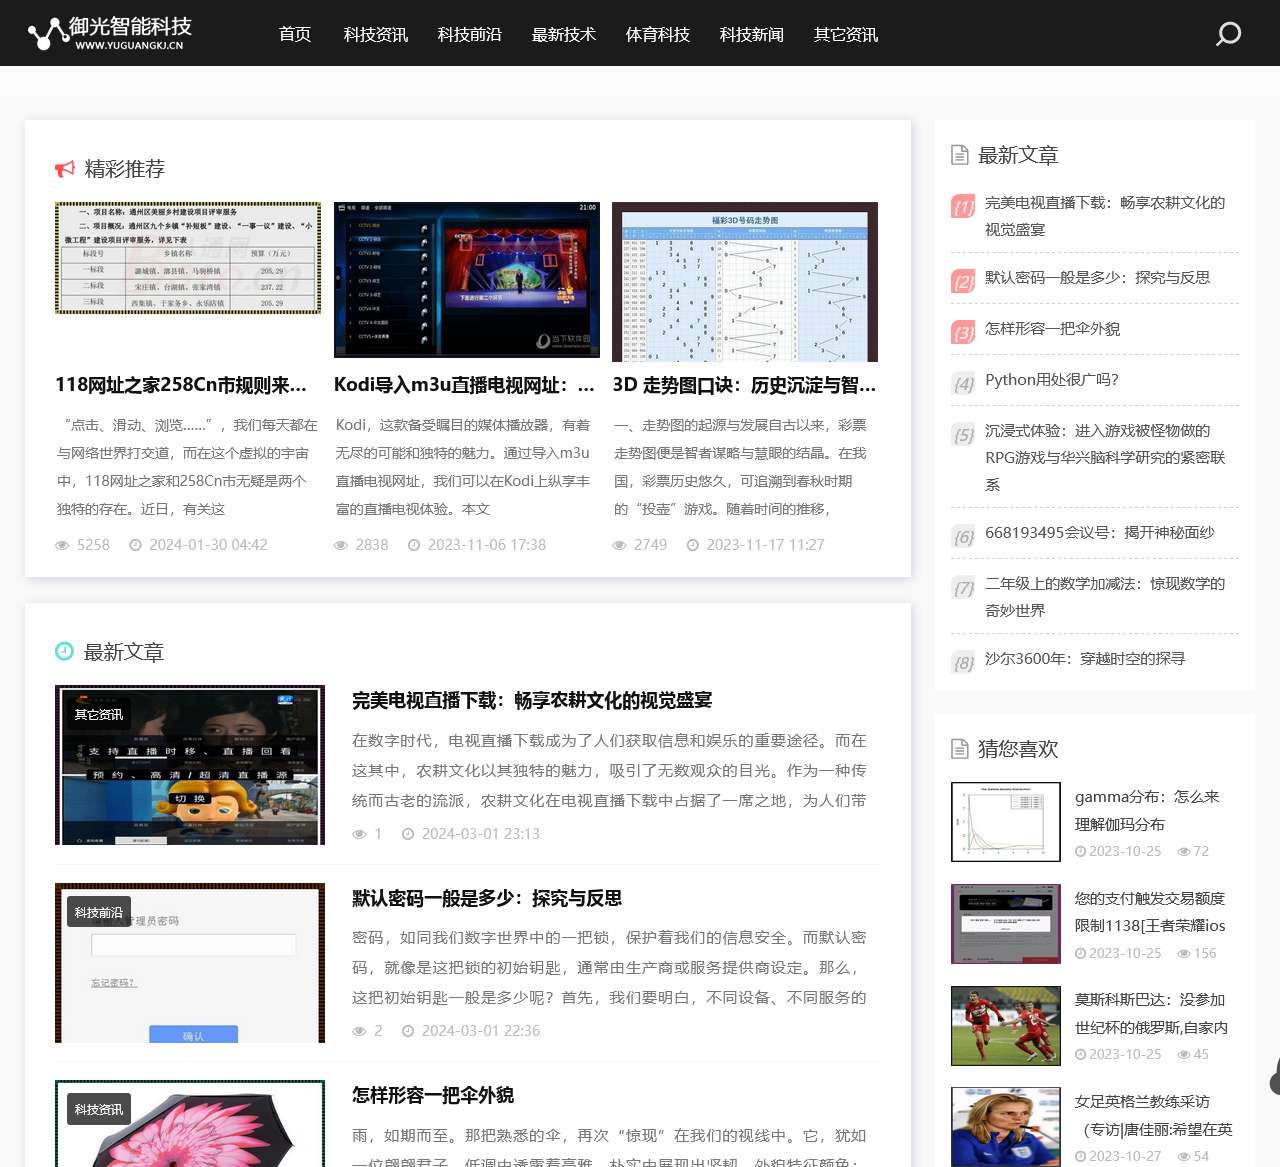Click the pink flower umbrella thumbnail
The width and height of the screenshot is (1280, 1167).
pyautogui.click(x=190, y=1124)
